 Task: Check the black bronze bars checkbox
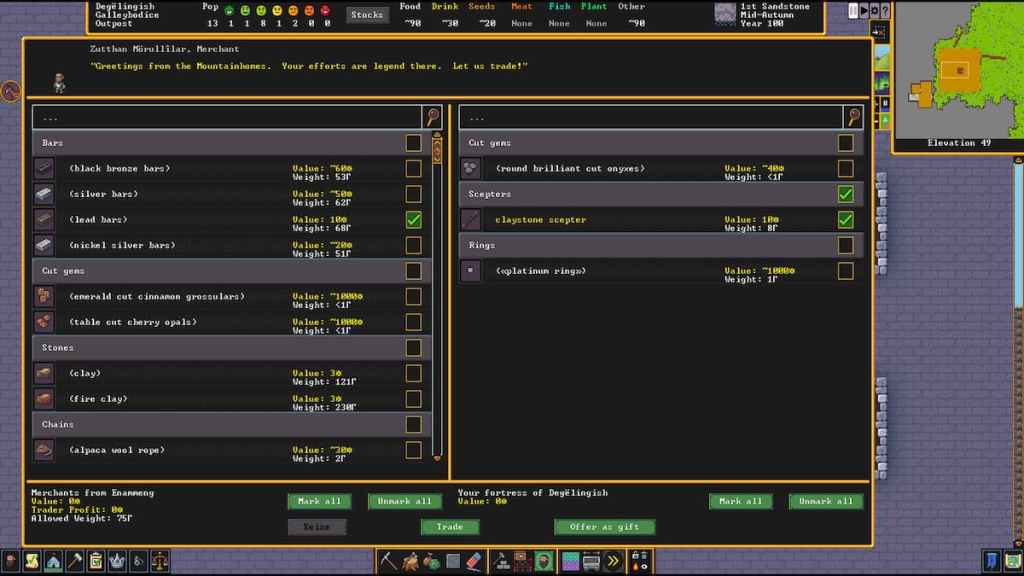coord(413,168)
